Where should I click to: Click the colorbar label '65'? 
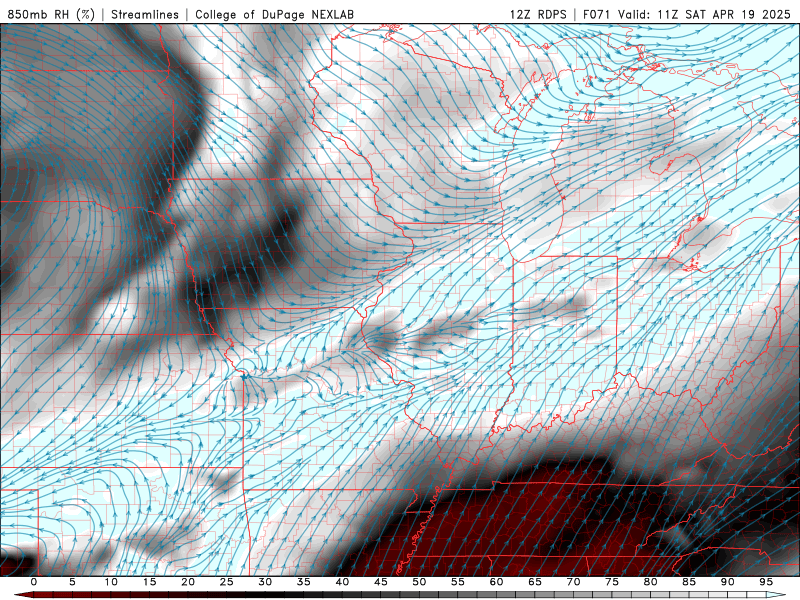(x=535, y=582)
